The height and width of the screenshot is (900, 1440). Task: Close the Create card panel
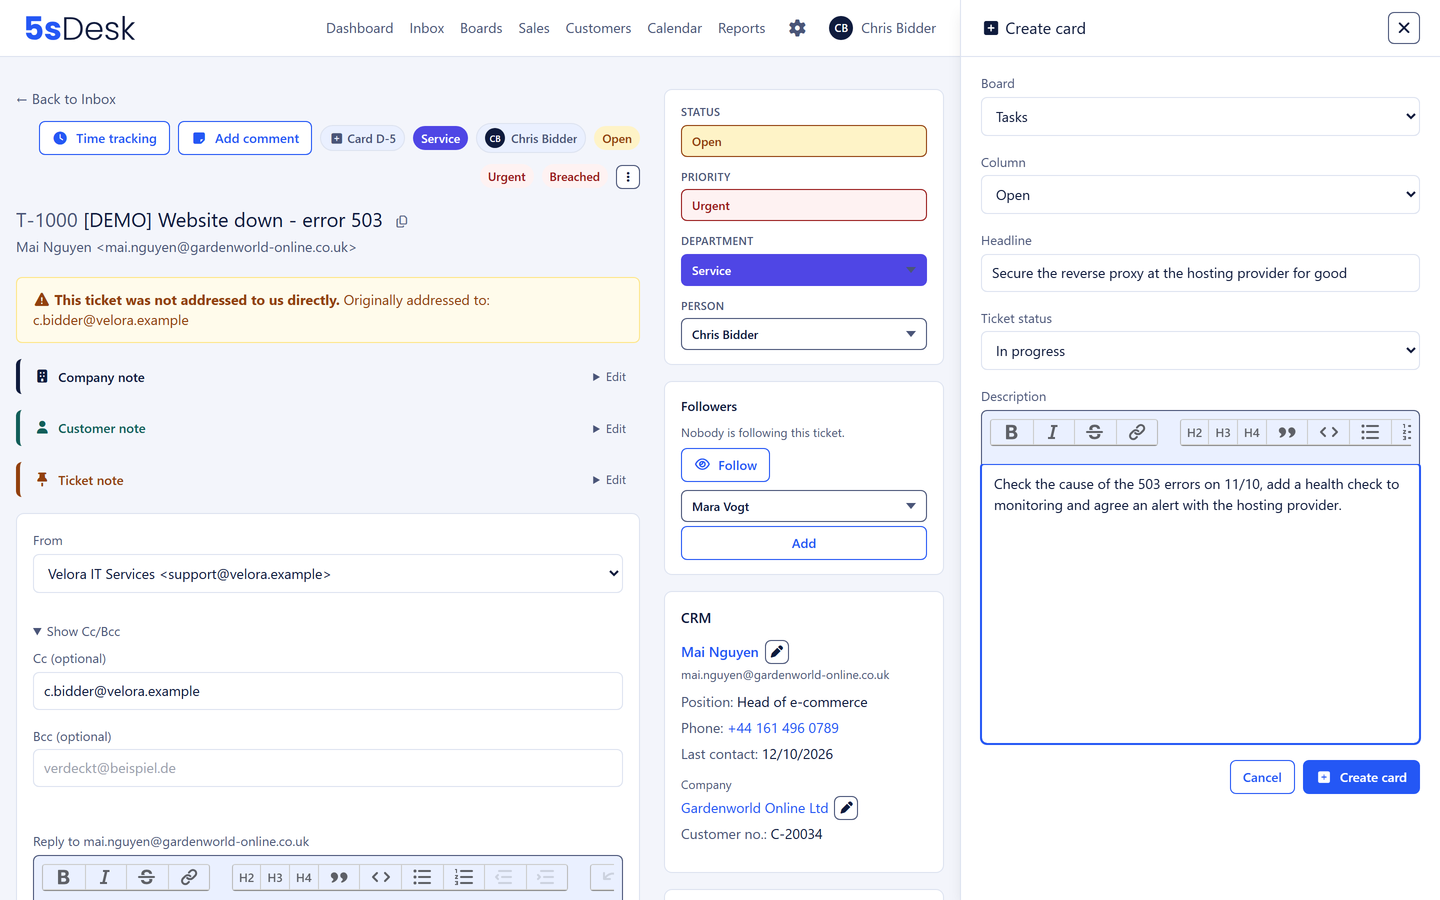pos(1404,28)
